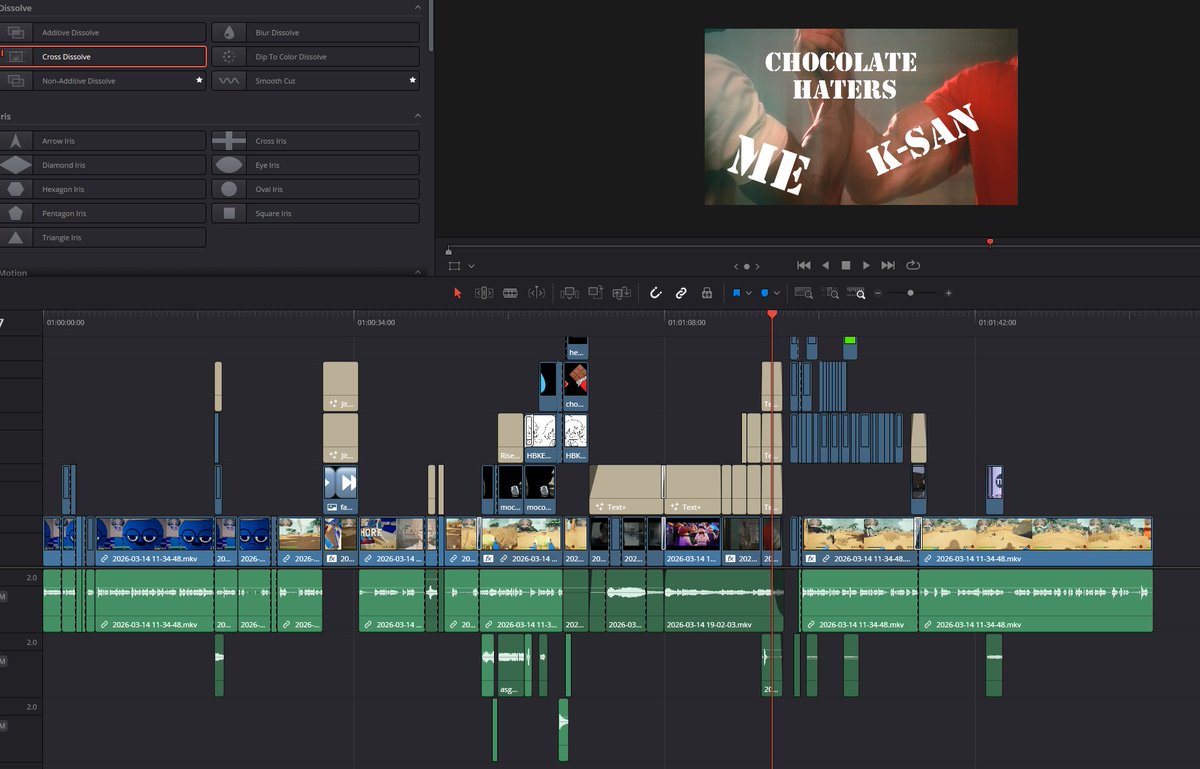Click the effects panel vertical scrollbar
Image resolution: width=1200 pixels, height=769 pixels.
click(431, 25)
